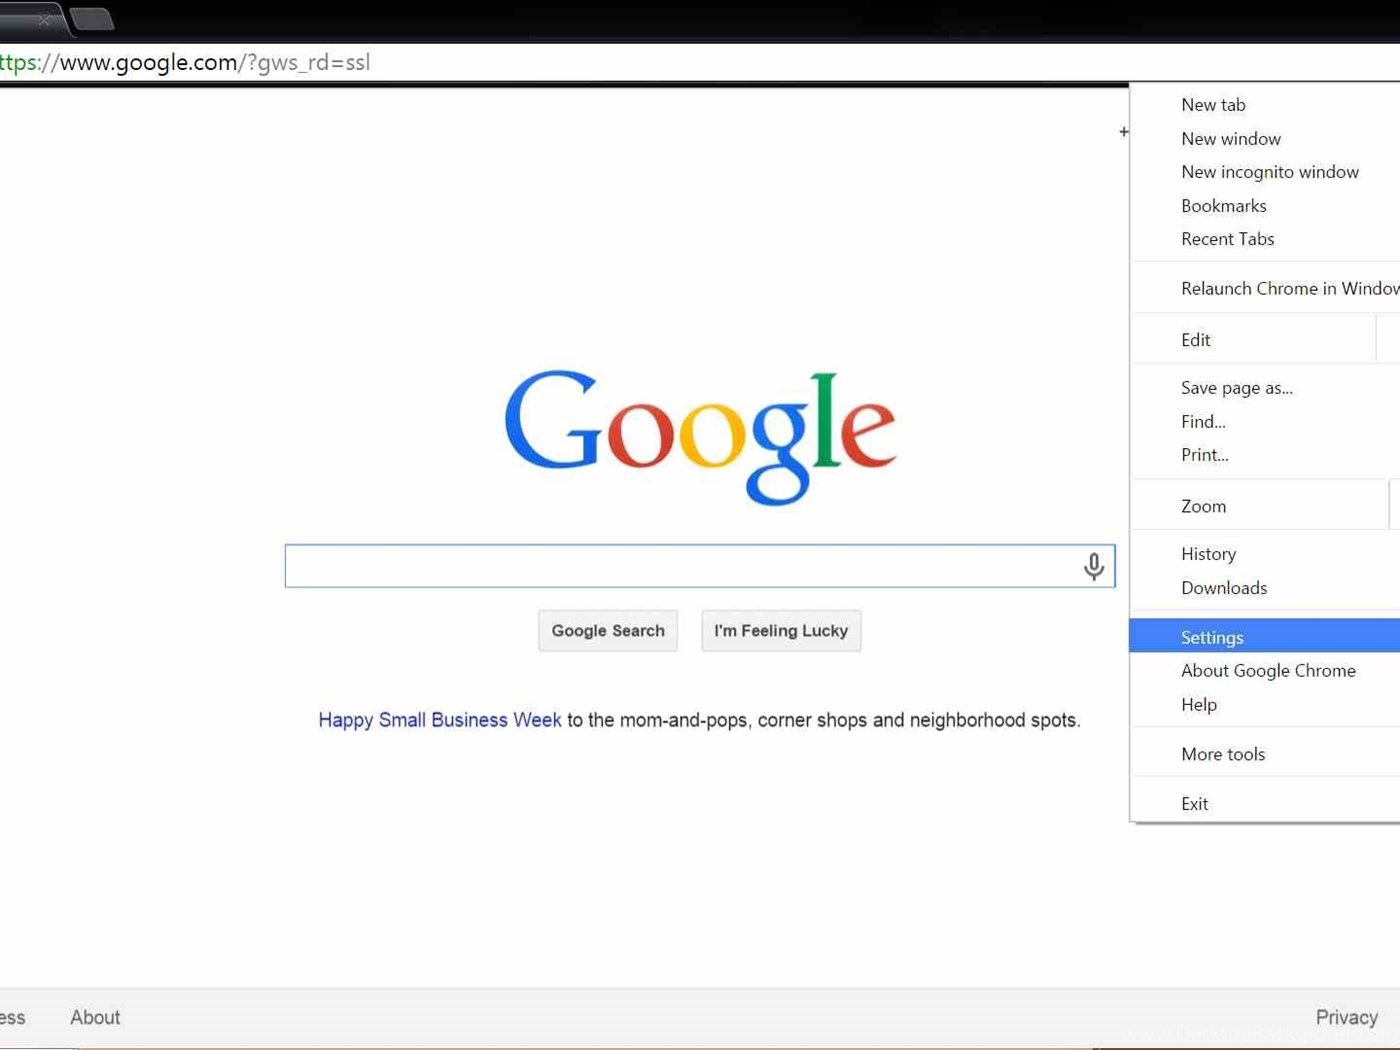Select Find... in the Chrome menu

pyautogui.click(x=1265, y=422)
